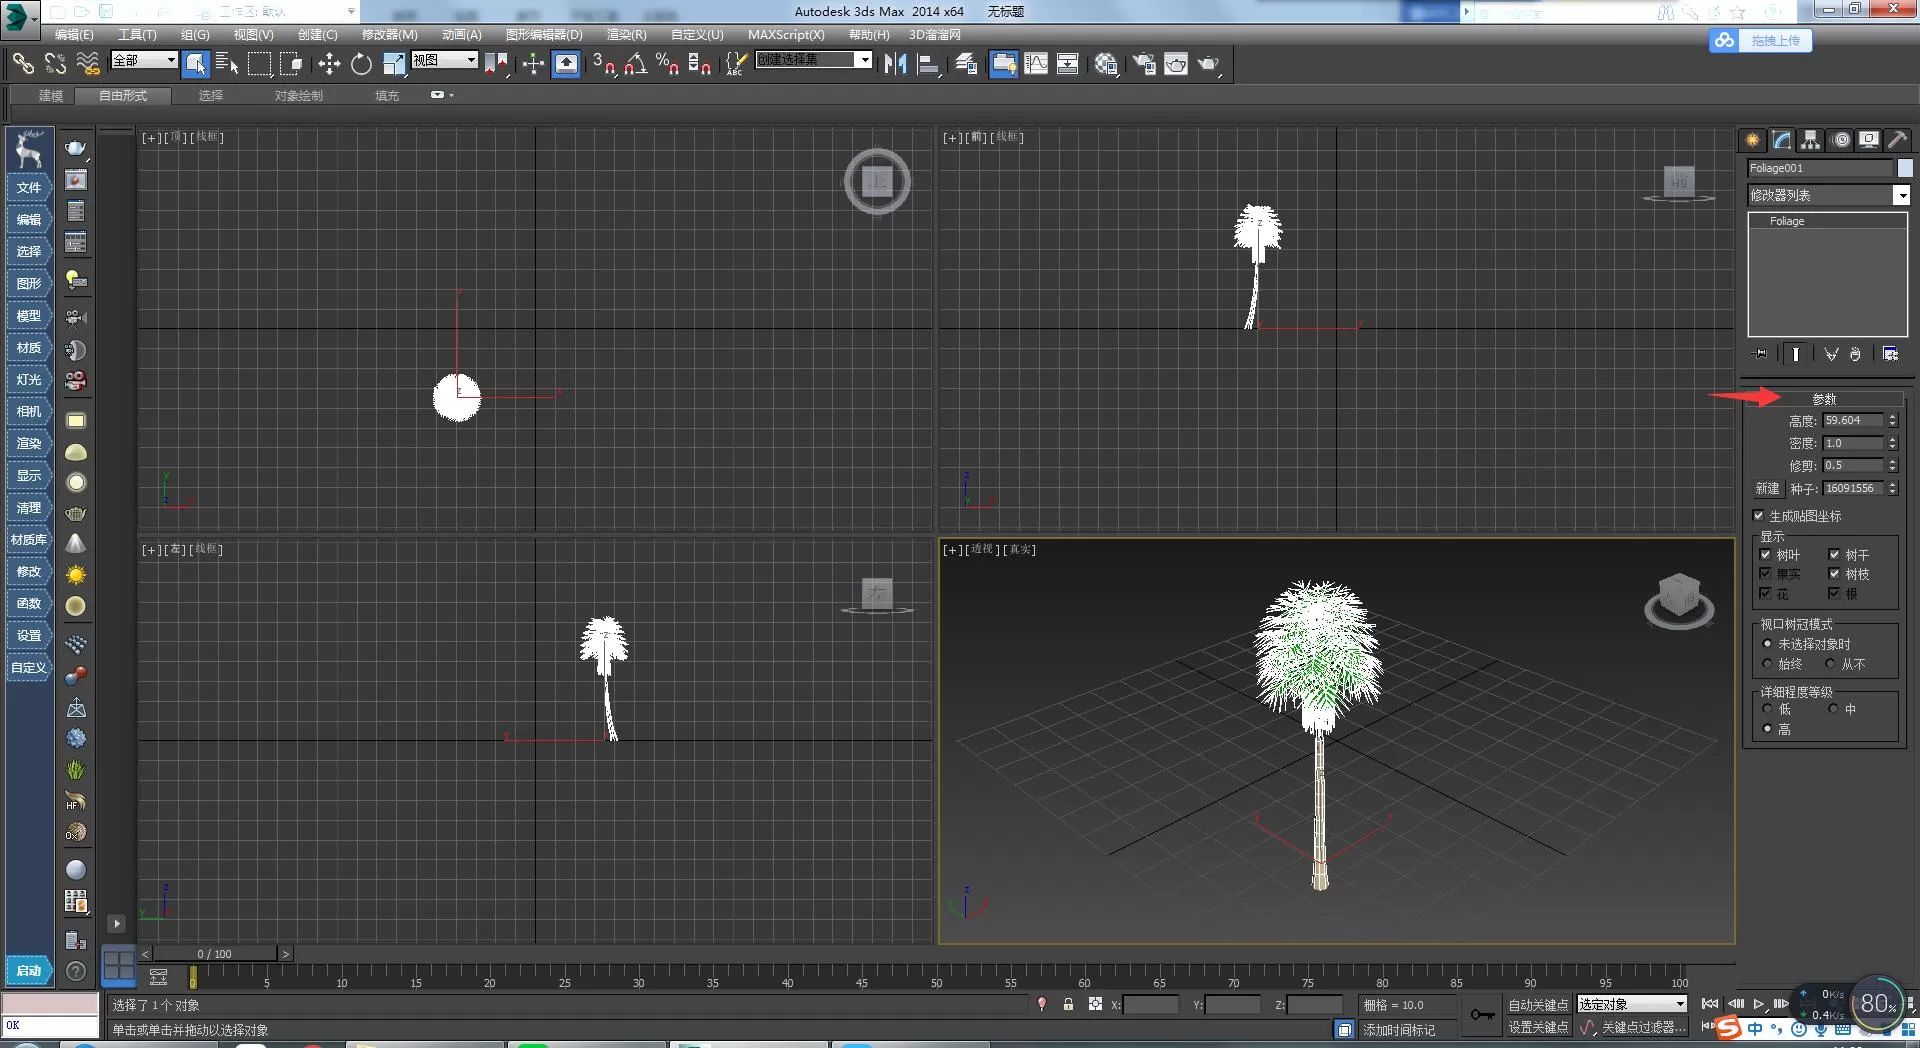Open the MAXScript(X) menu
This screenshot has width=1920, height=1048.
pyautogui.click(x=786, y=34)
